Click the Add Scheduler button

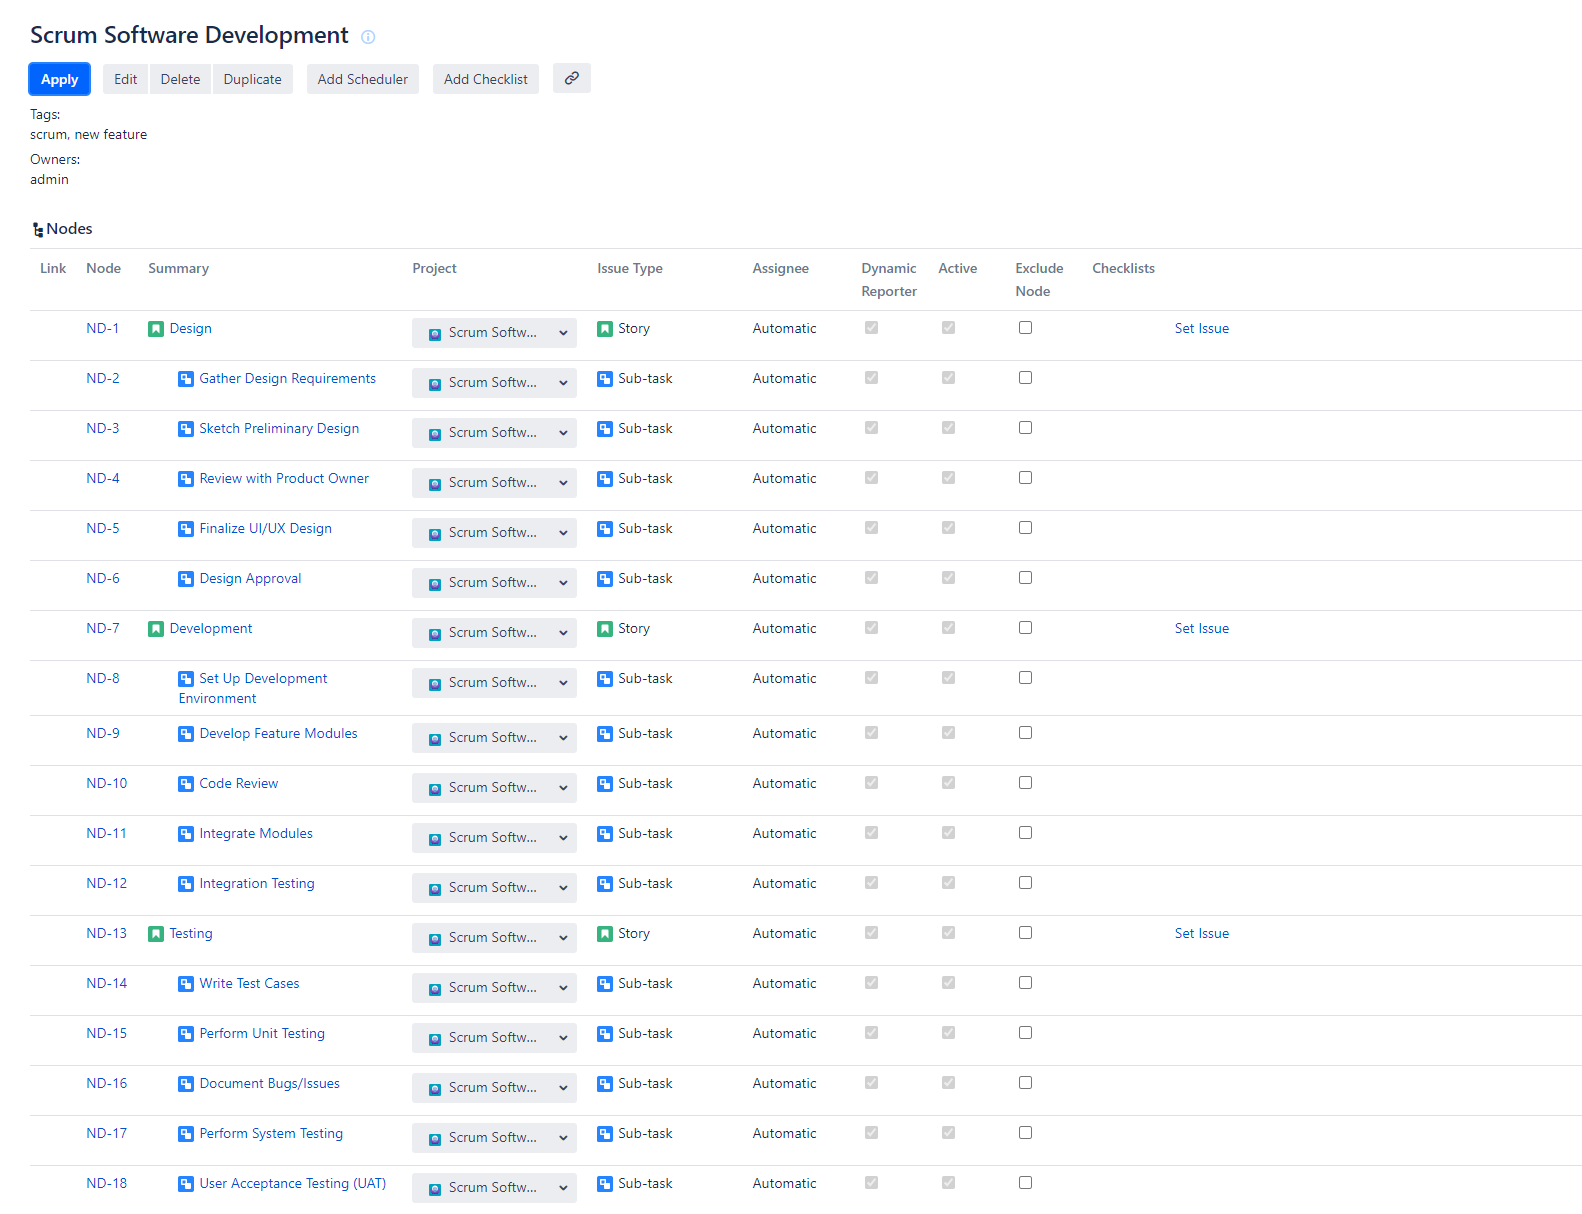point(362,79)
